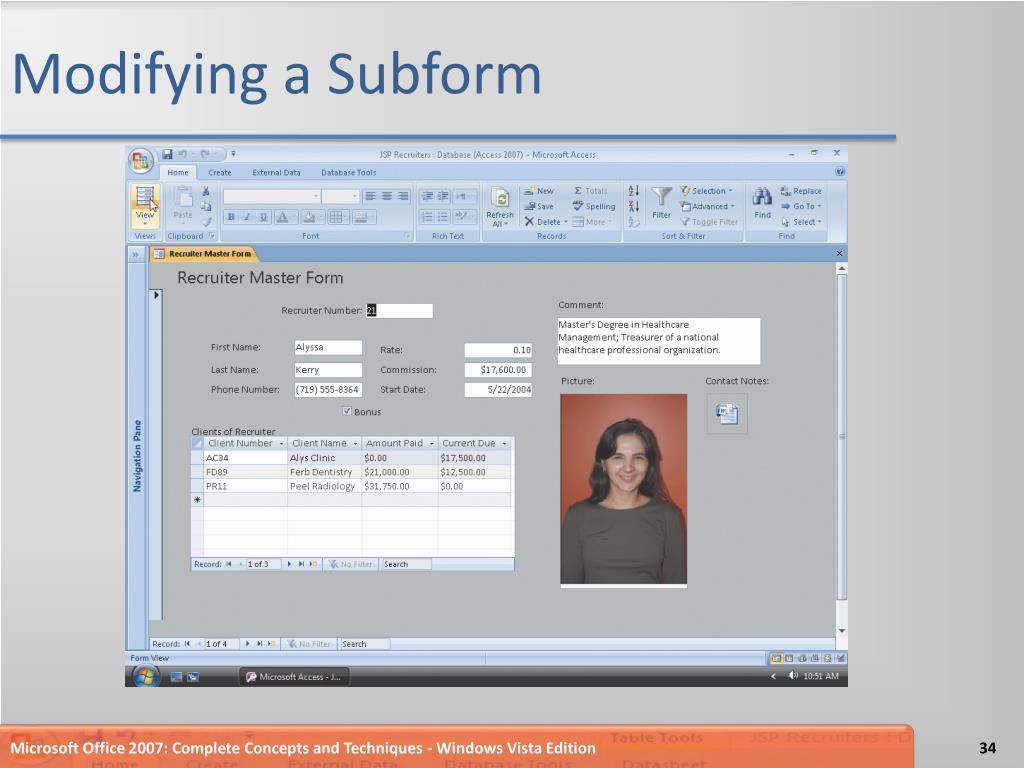Open Advanced filter dropdown
Viewport: 1024px width, 768px height.
pos(707,206)
